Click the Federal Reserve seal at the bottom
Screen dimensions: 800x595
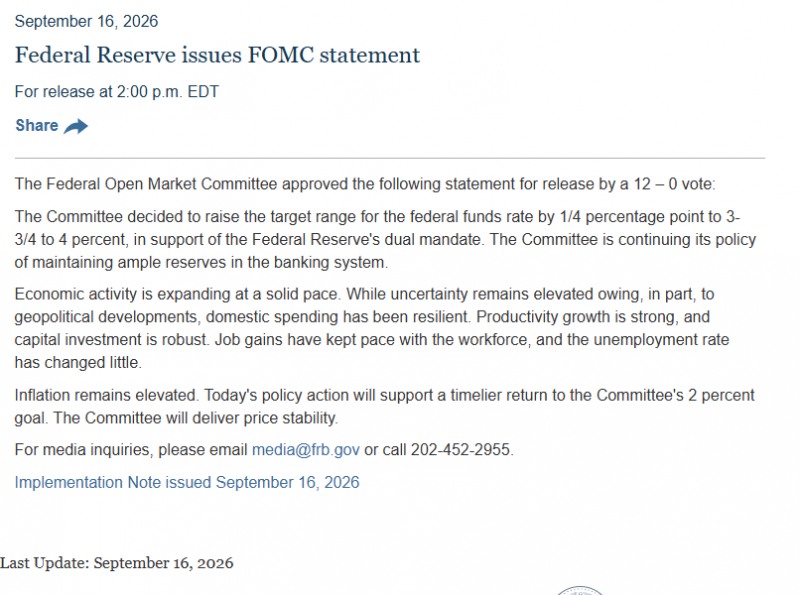tap(580, 590)
